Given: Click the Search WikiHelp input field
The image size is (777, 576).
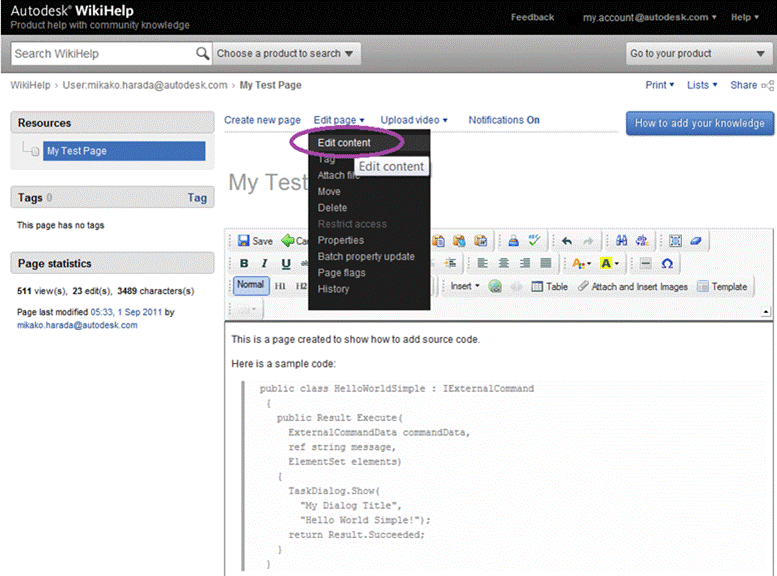Looking at the screenshot, I should (x=102, y=53).
